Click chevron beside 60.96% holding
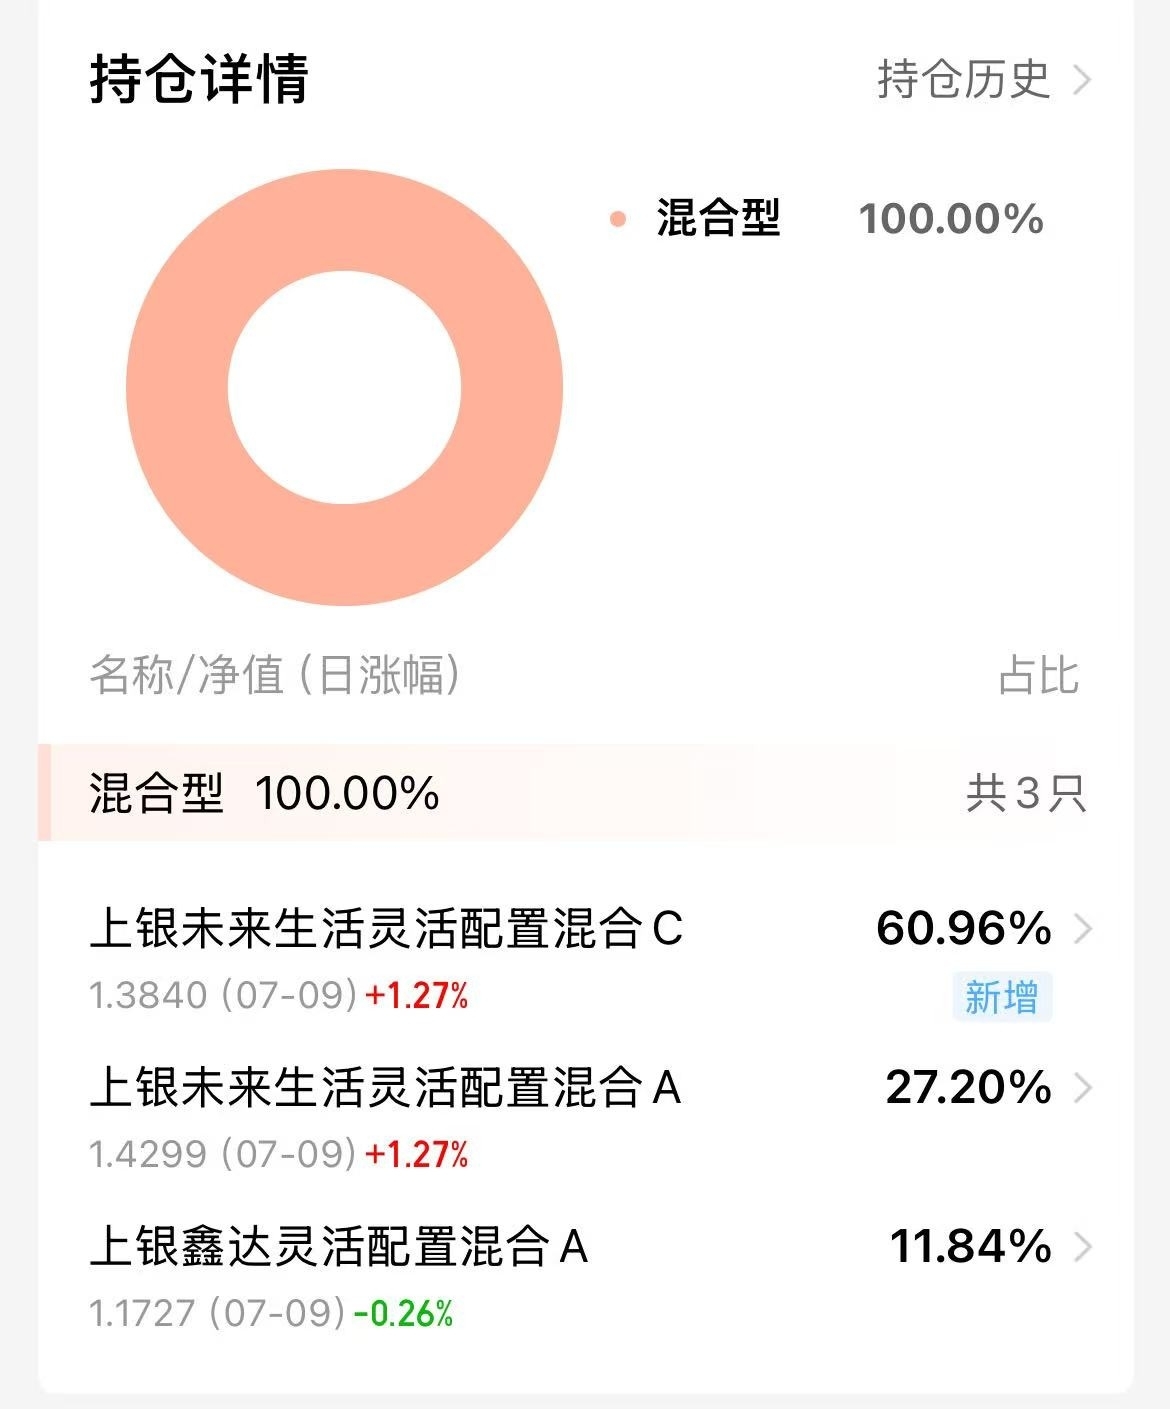 (x=1082, y=929)
